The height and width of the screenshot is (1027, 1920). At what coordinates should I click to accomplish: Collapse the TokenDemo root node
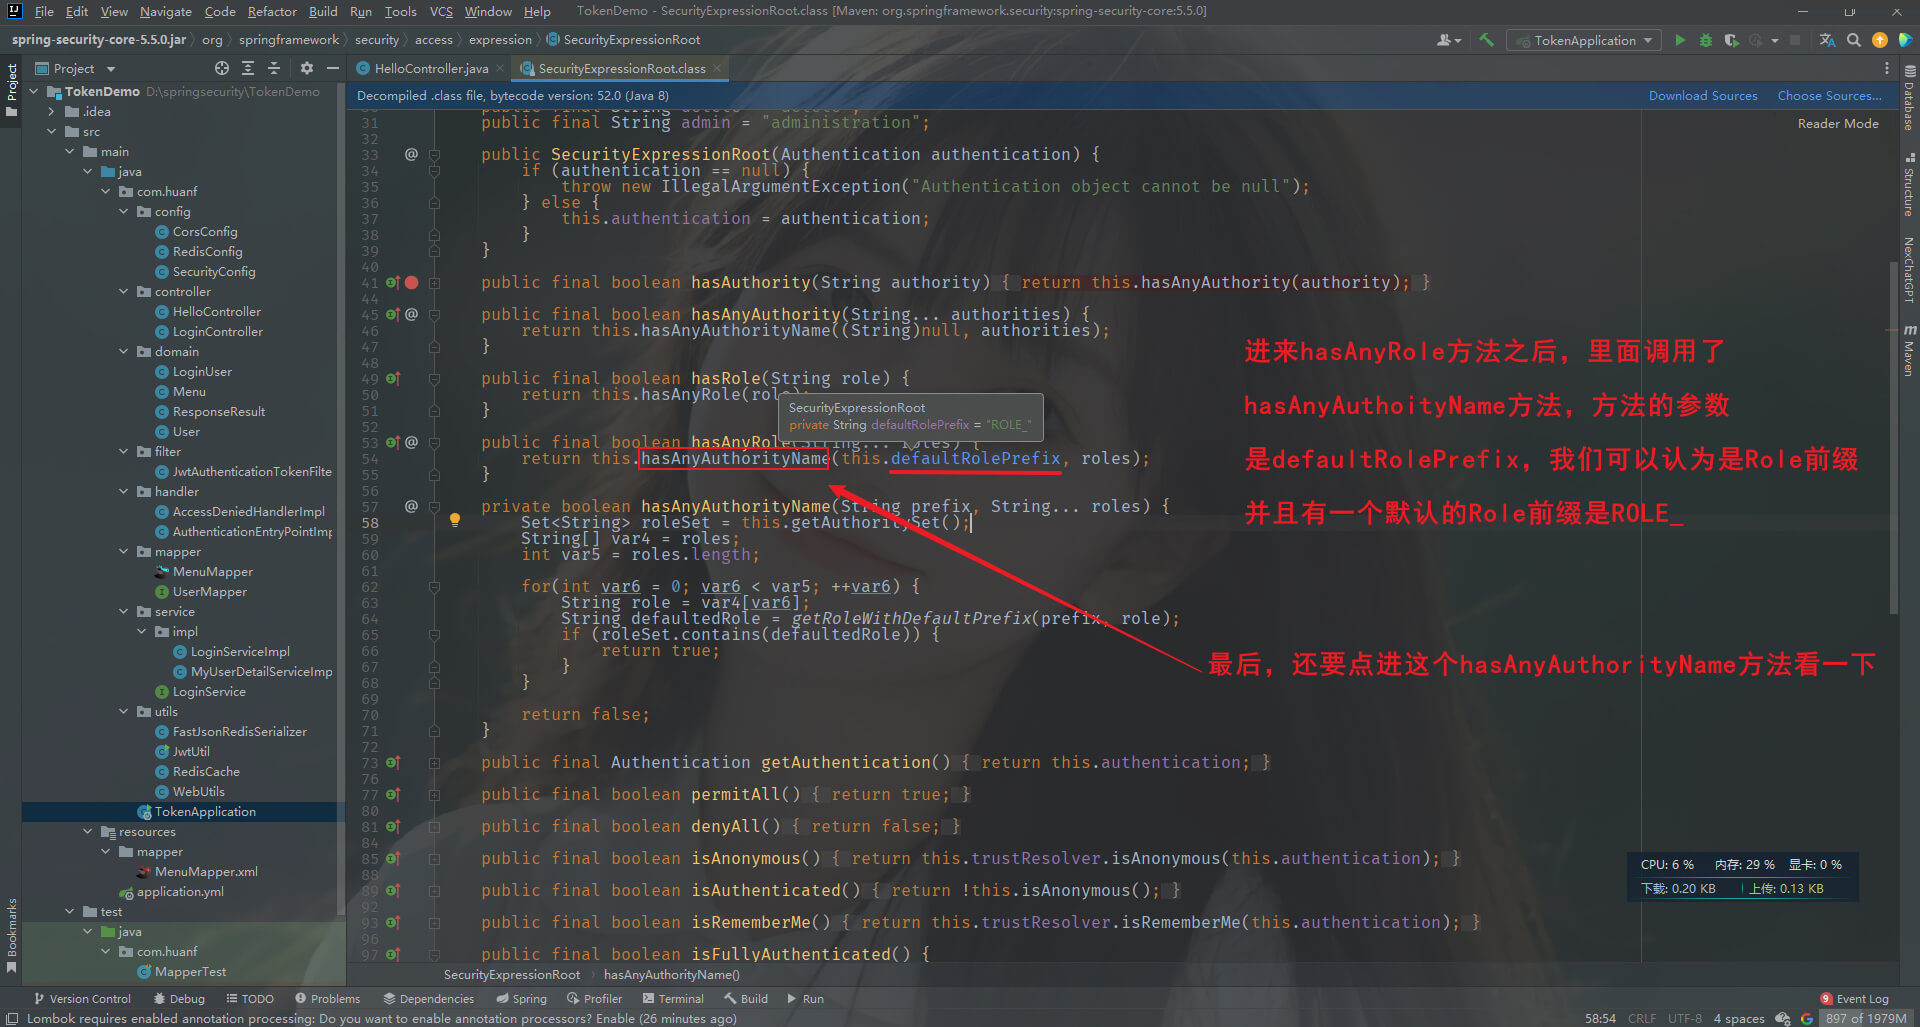pos(34,92)
